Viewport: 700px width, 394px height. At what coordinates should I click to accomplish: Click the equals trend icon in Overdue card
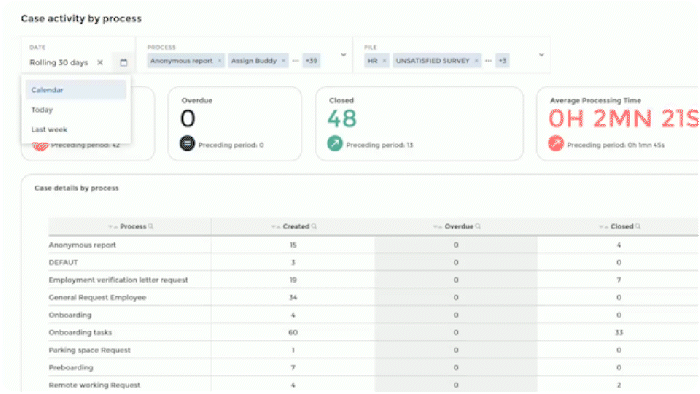tap(188, 143)
